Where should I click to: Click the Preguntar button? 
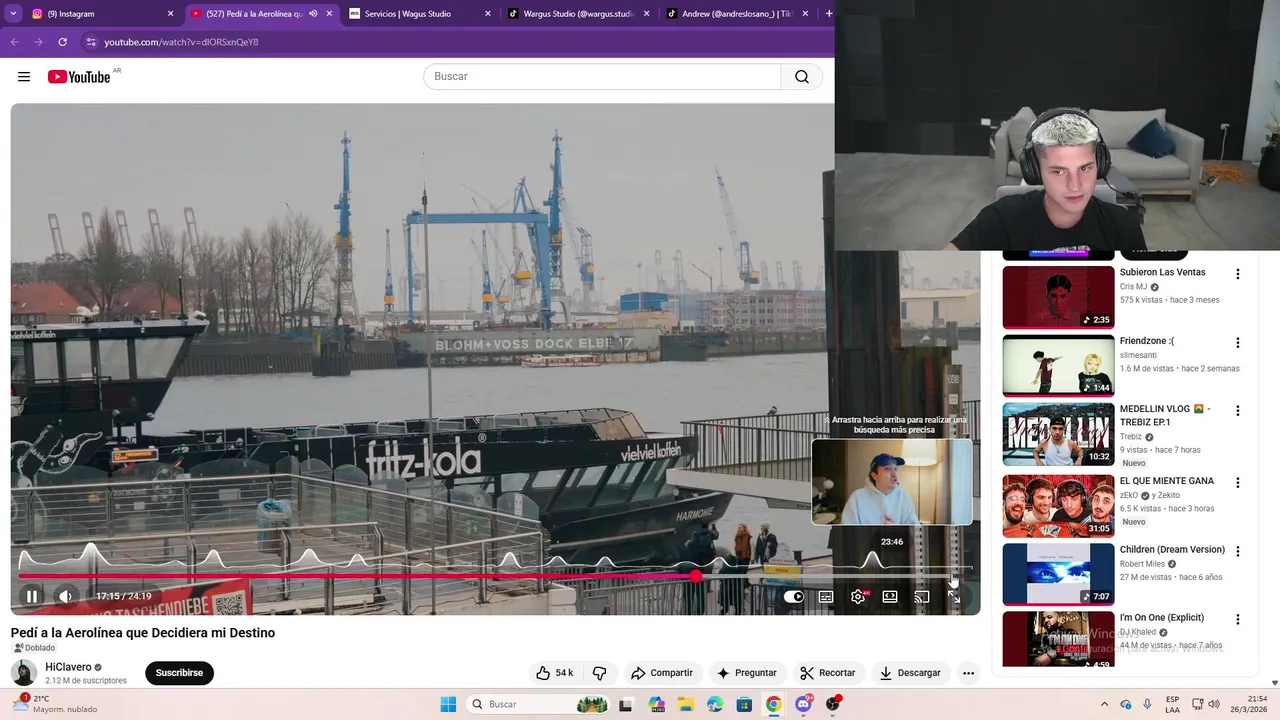pyautogui.click(x=747, y=673)
